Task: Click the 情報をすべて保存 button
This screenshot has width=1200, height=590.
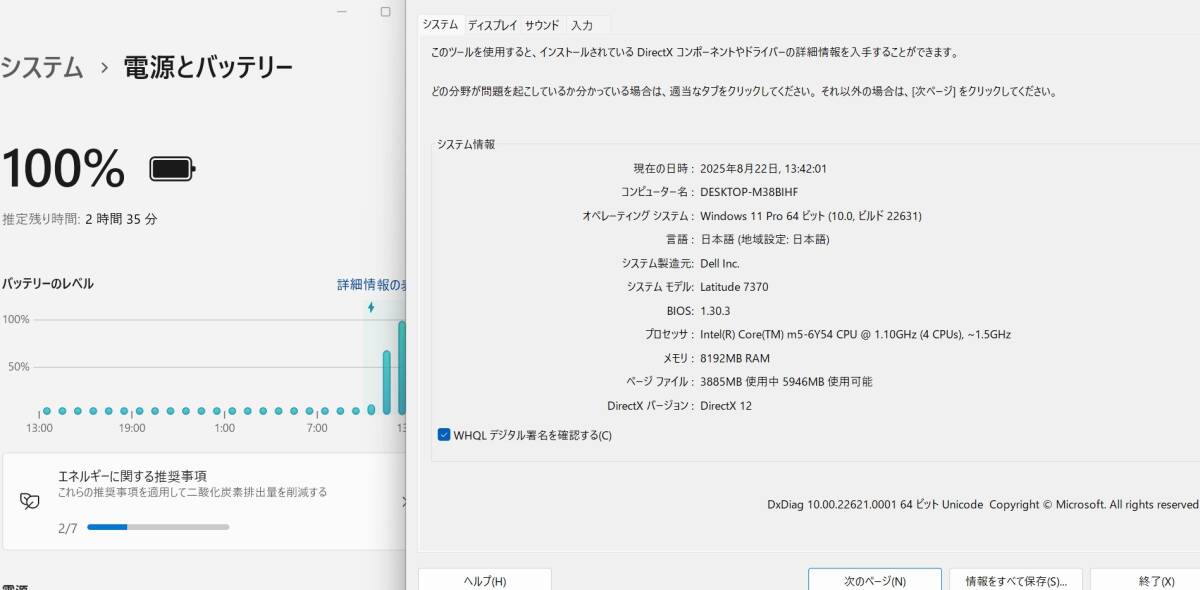Action: (x=1016, y=580)
